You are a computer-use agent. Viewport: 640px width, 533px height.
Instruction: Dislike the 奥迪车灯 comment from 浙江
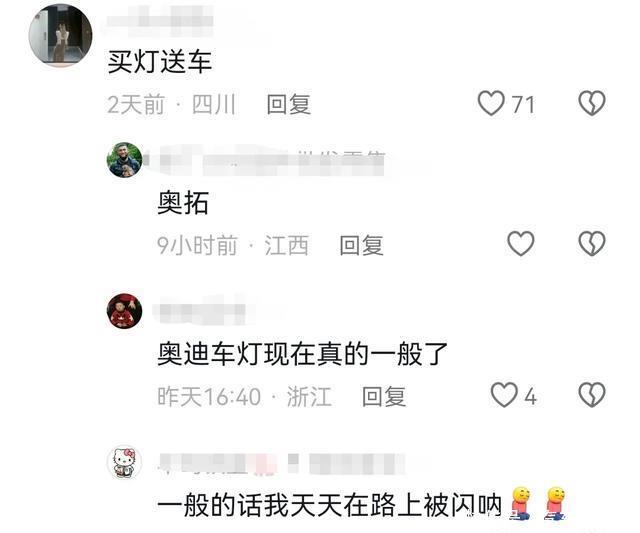coord(592,395)
